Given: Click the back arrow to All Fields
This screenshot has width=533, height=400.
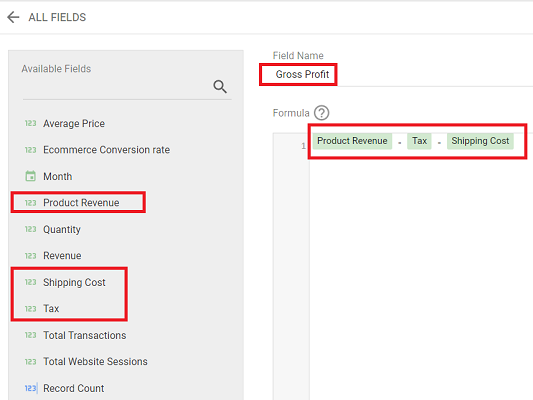Looking at the screenshot, I should click(x=13, y=17).
